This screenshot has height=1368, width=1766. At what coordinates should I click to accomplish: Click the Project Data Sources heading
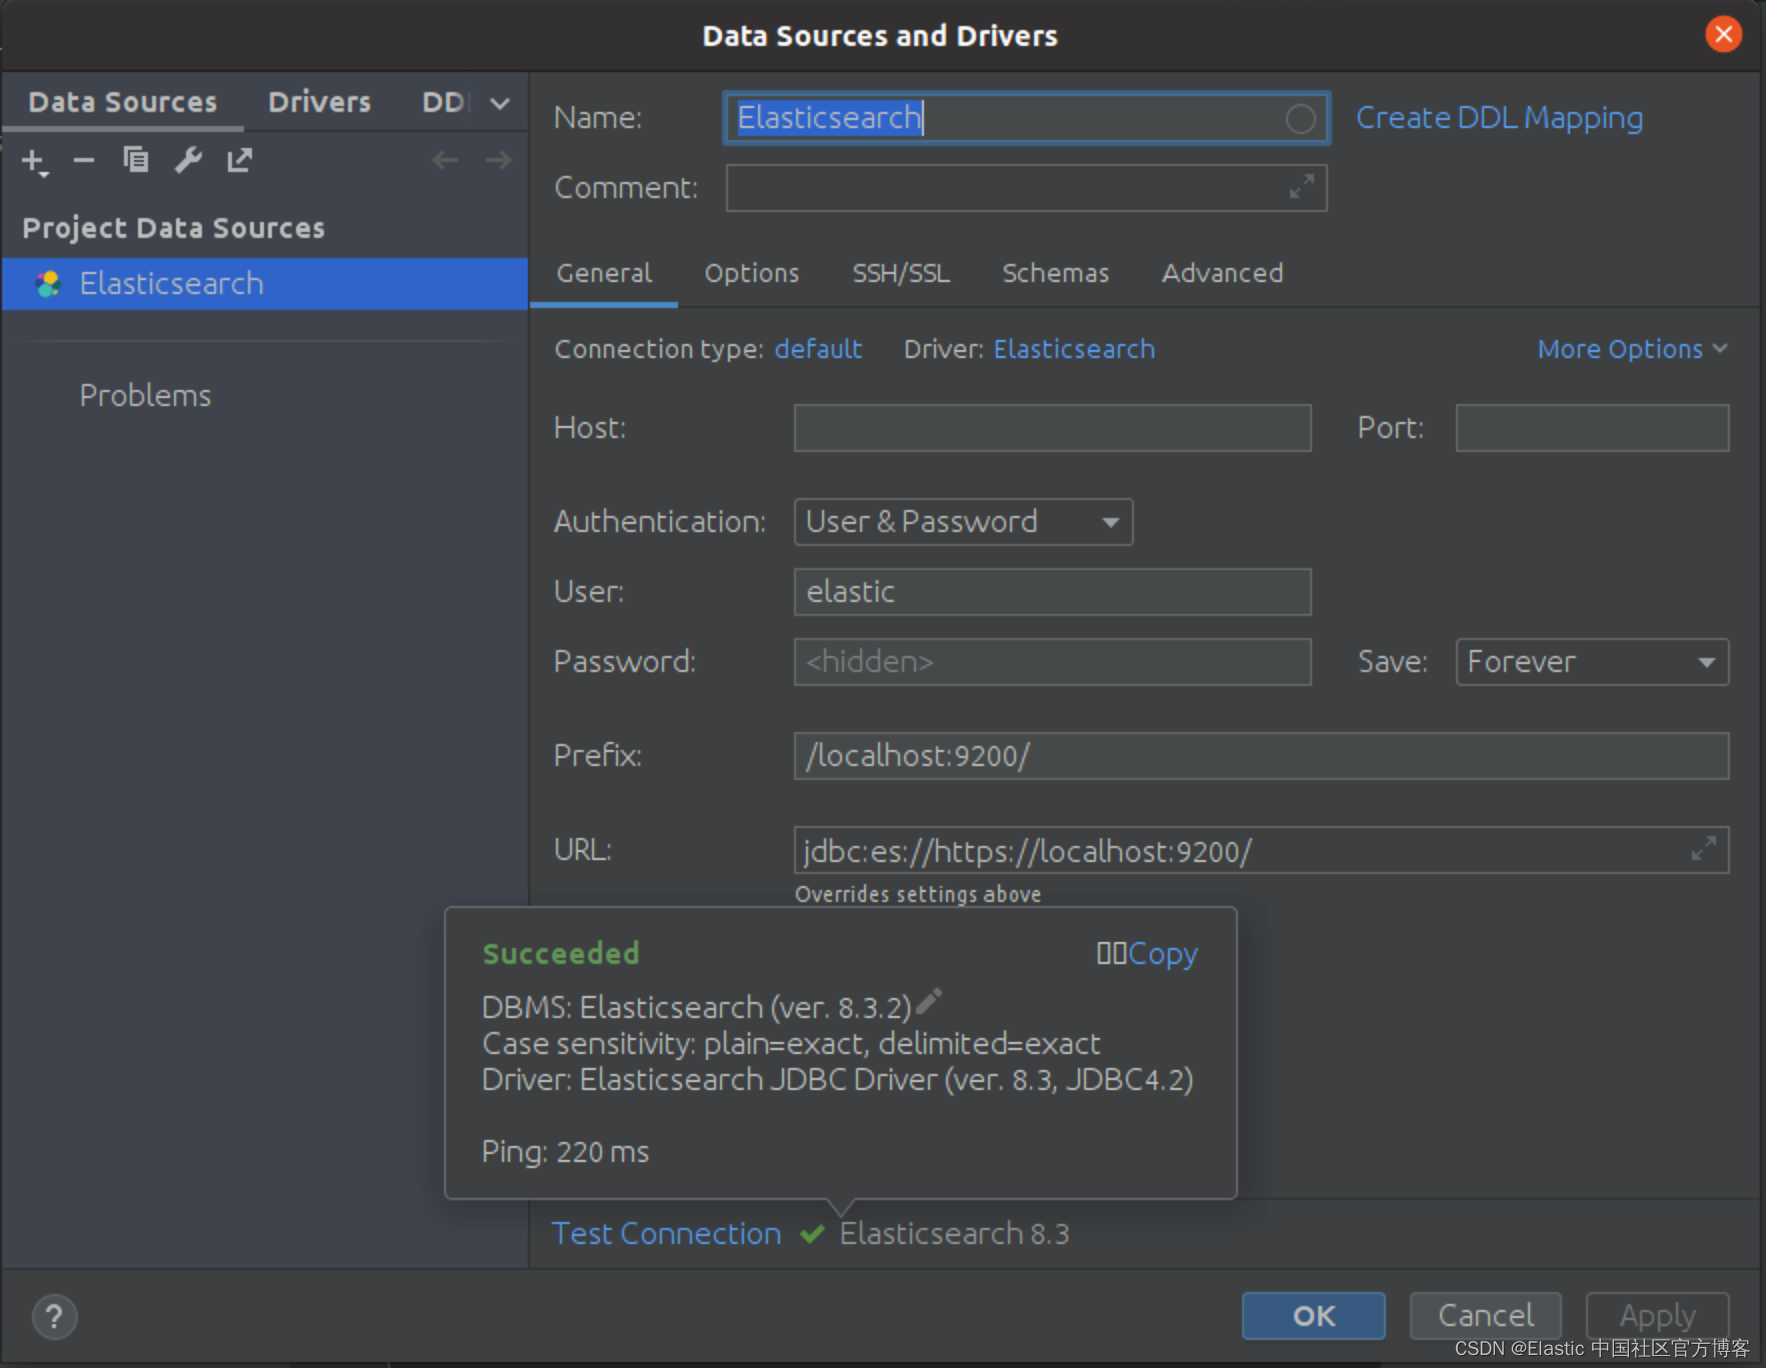coord(174,228)
